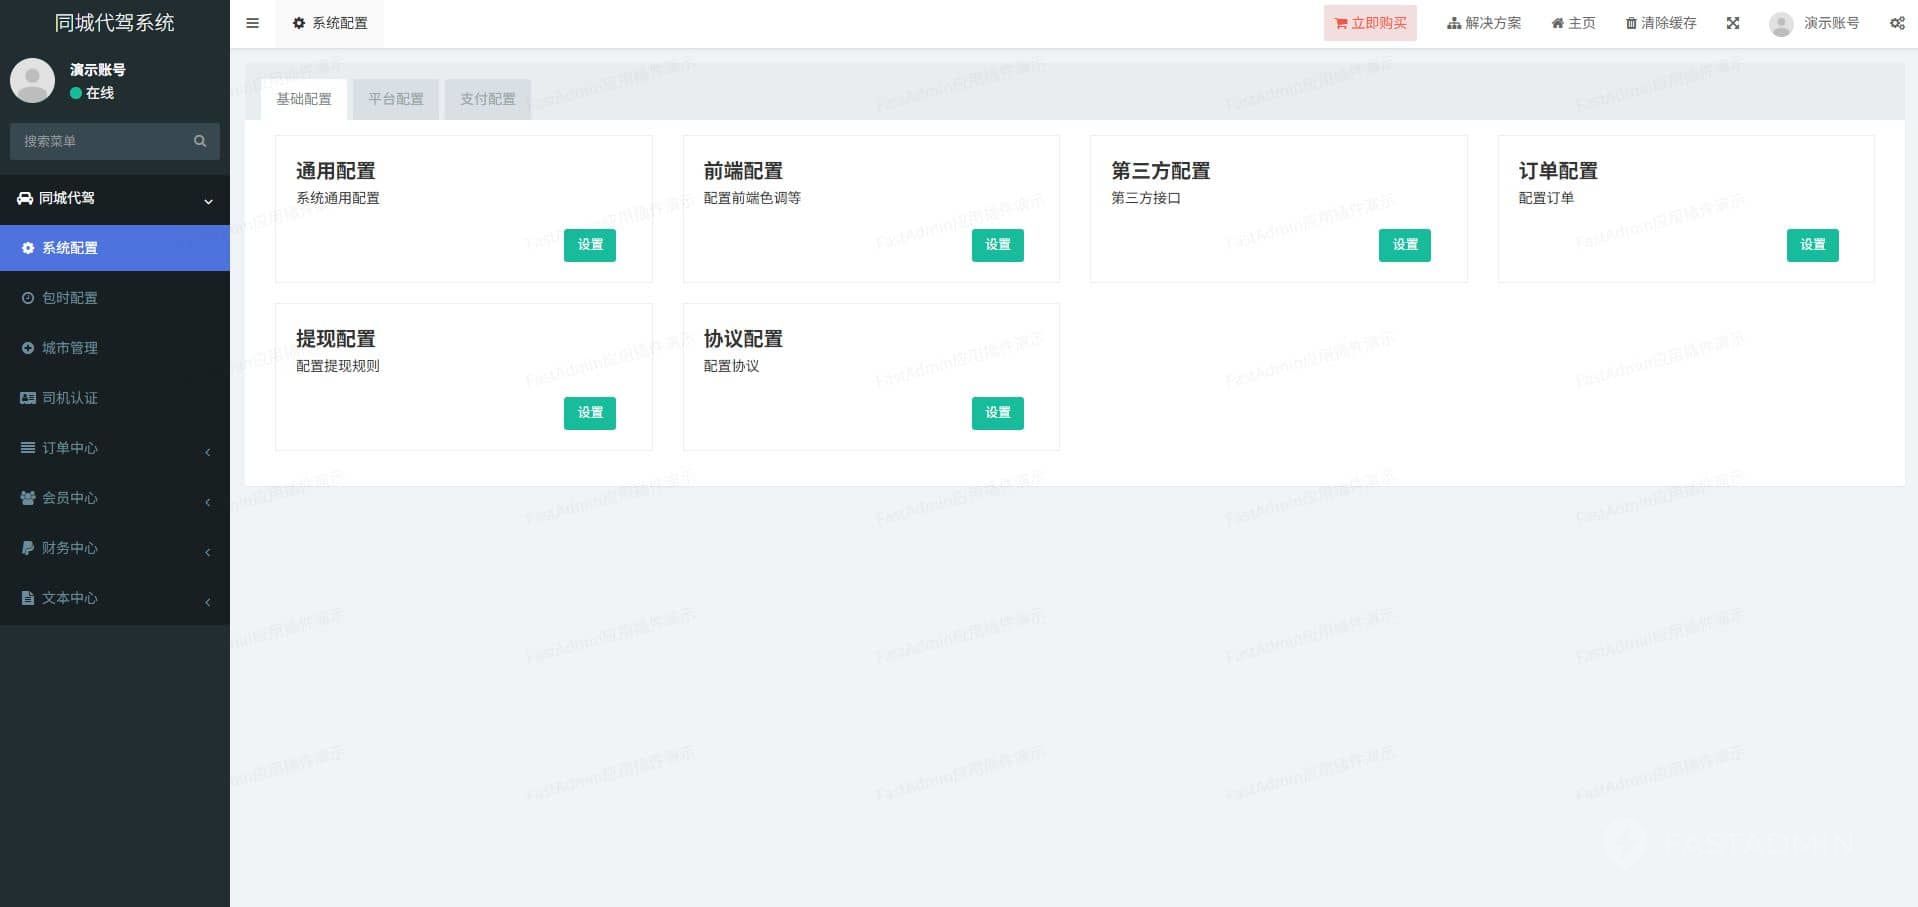Viewport: 1918px width, 907px height.
Task: Click the sidebar 演示账号 name text
Action: pos(98,70)
